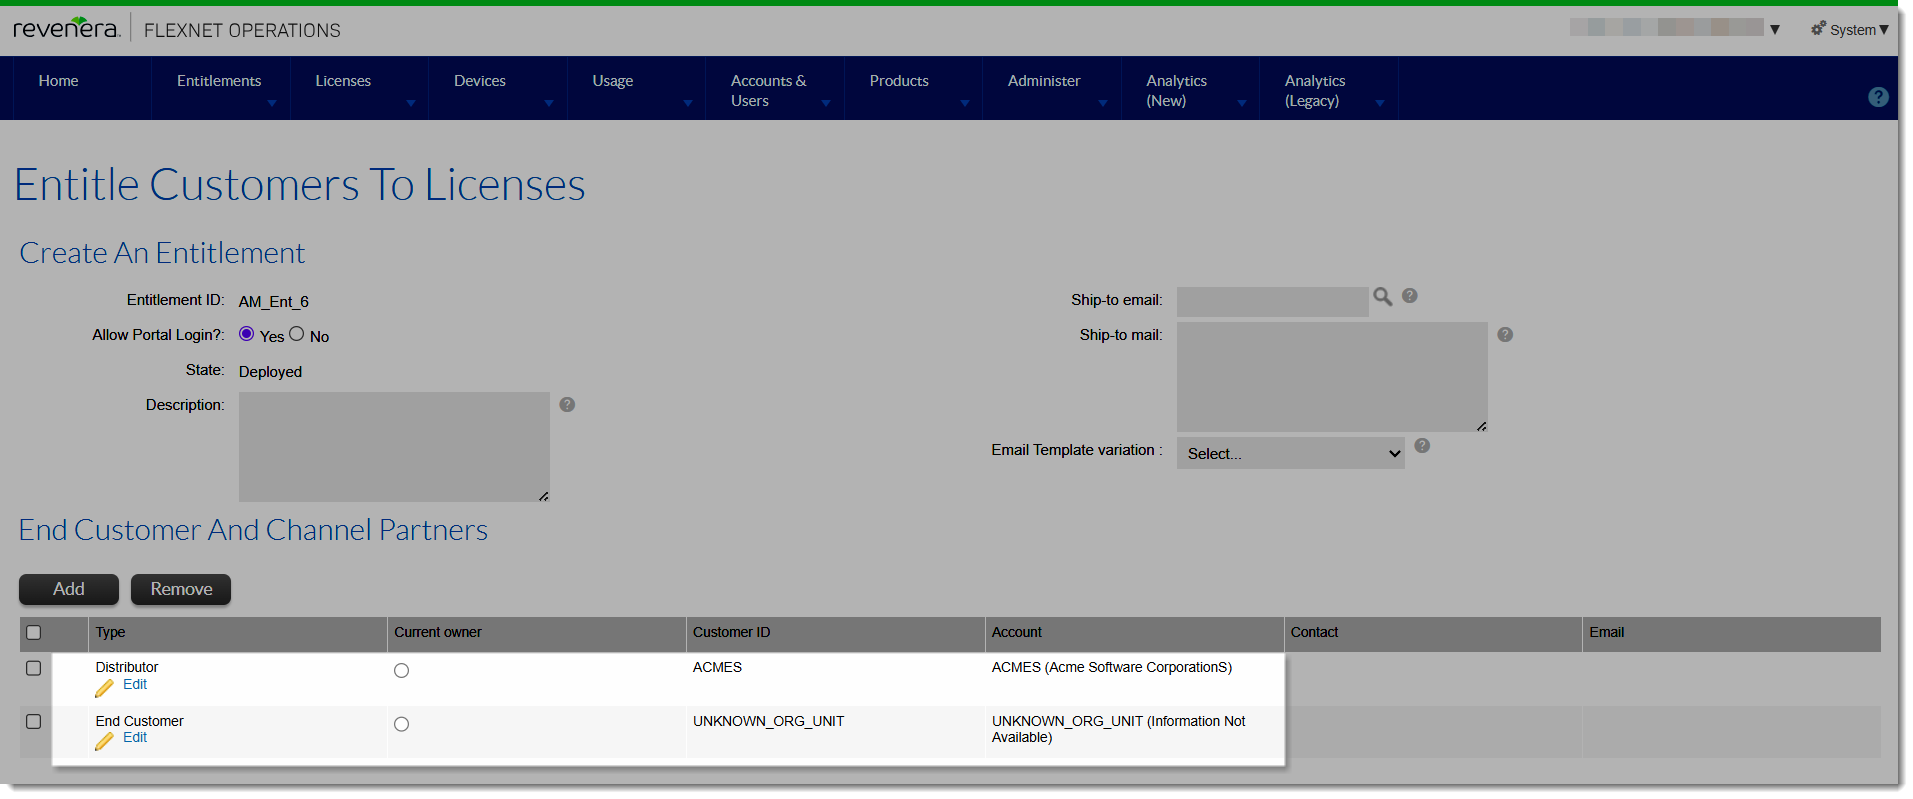Click inside the Description text area

pyautogui.click(x=393, y=446)
